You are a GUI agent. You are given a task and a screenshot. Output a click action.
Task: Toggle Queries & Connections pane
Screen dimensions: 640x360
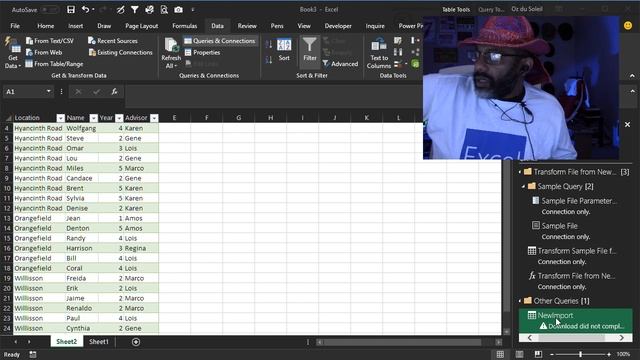(x=220, y=41)
